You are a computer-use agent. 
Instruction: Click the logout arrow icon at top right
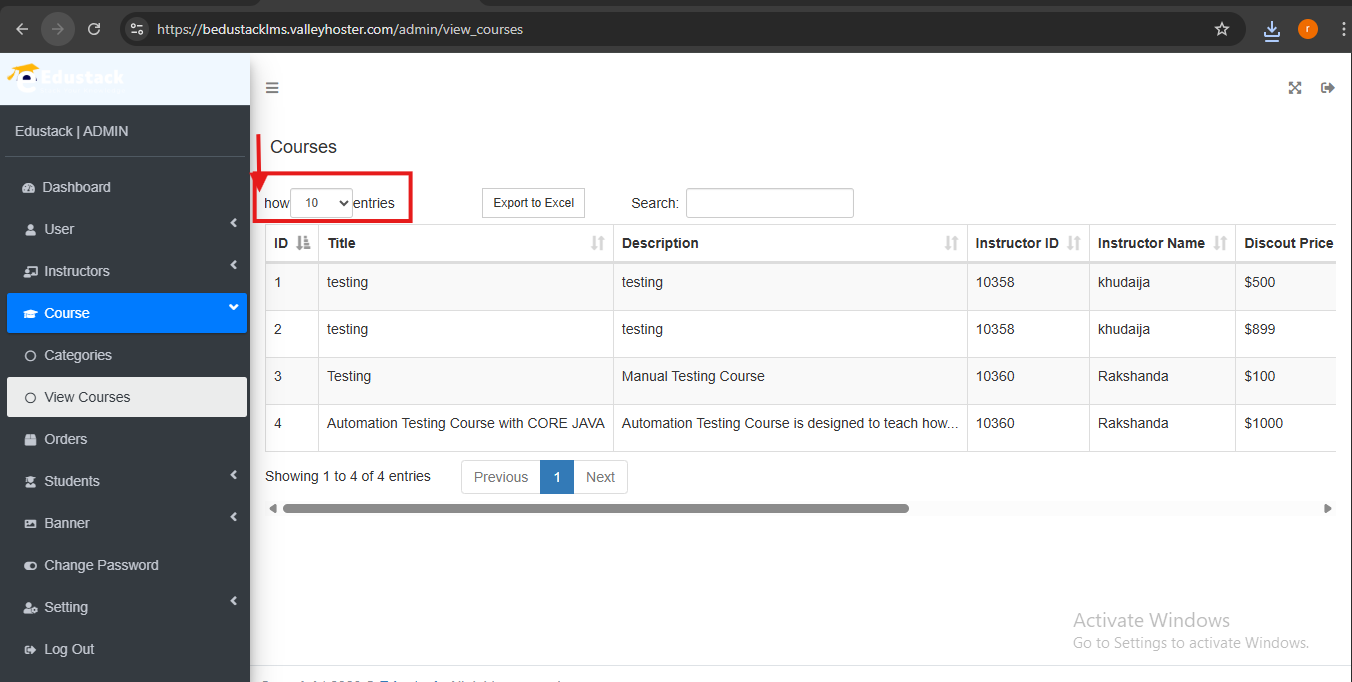pyautogui.click(x=1328, y=88)
